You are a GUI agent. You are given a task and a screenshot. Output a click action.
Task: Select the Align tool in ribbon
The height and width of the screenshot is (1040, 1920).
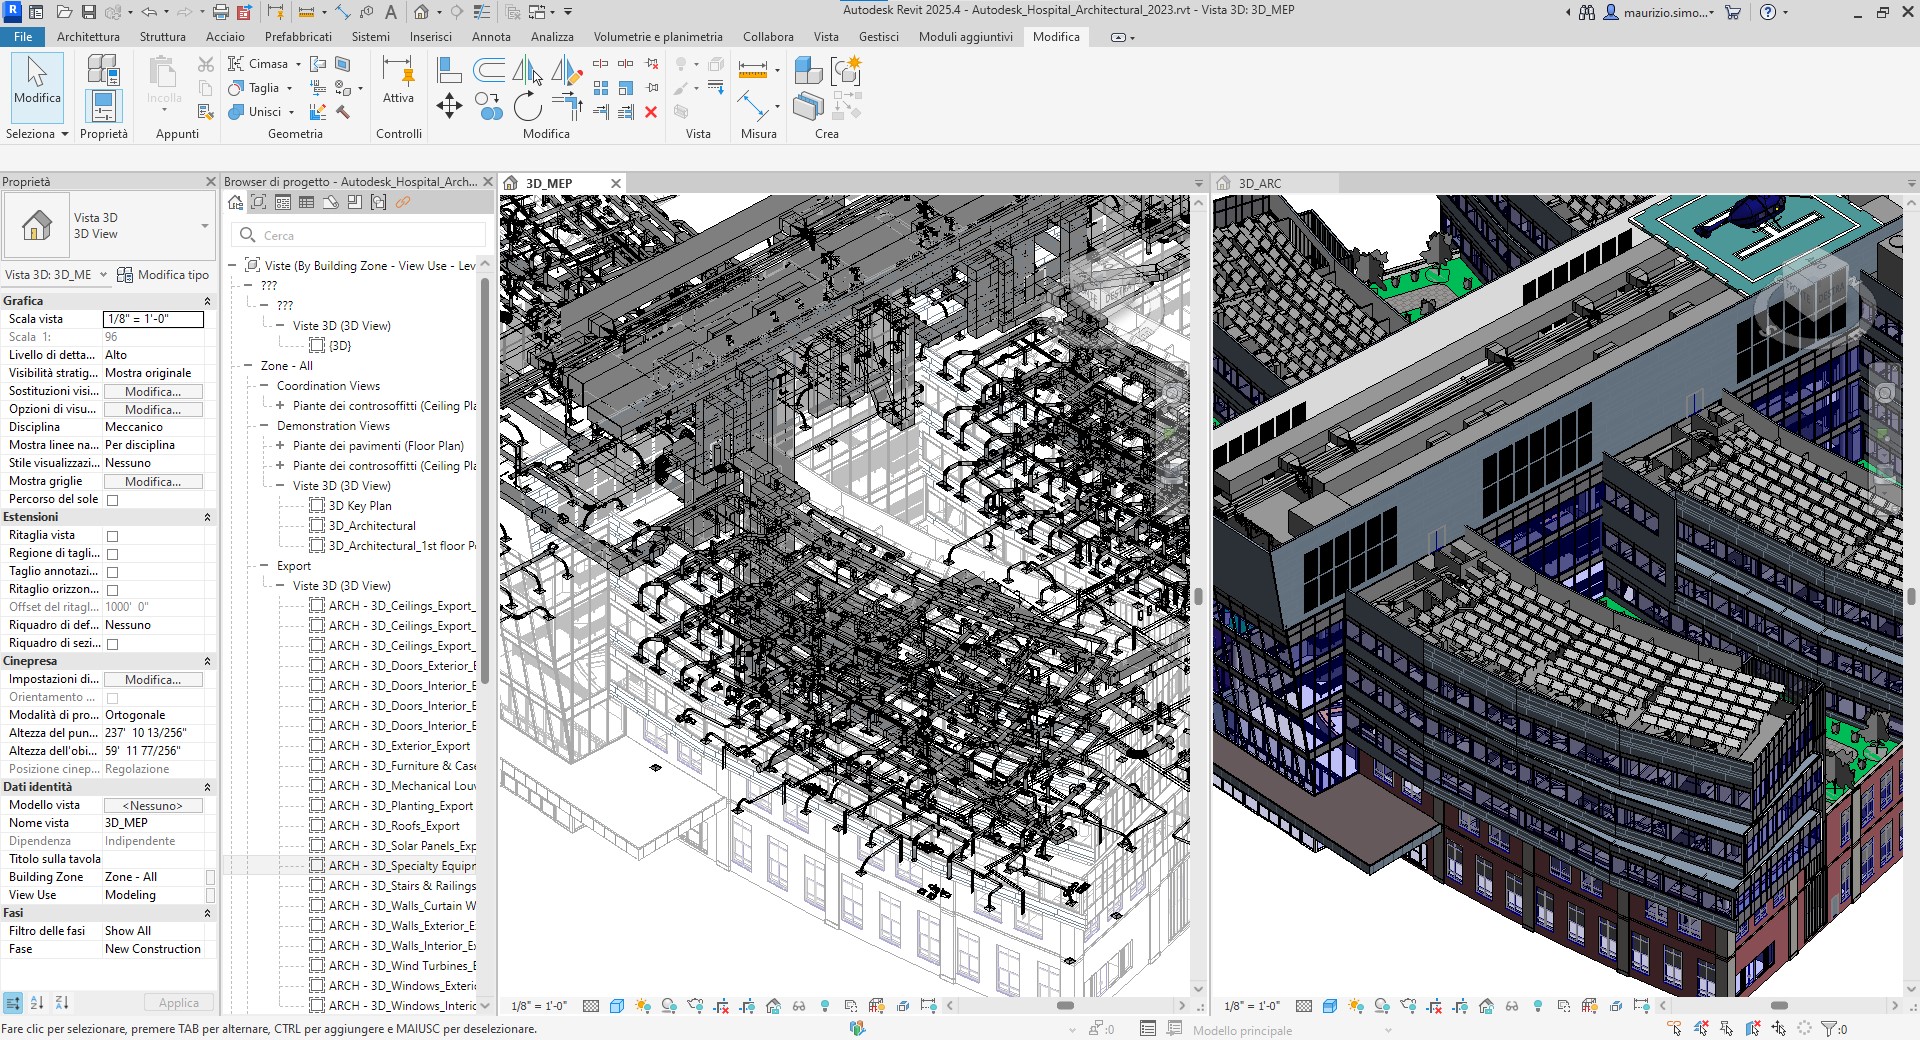pos(449,70)
